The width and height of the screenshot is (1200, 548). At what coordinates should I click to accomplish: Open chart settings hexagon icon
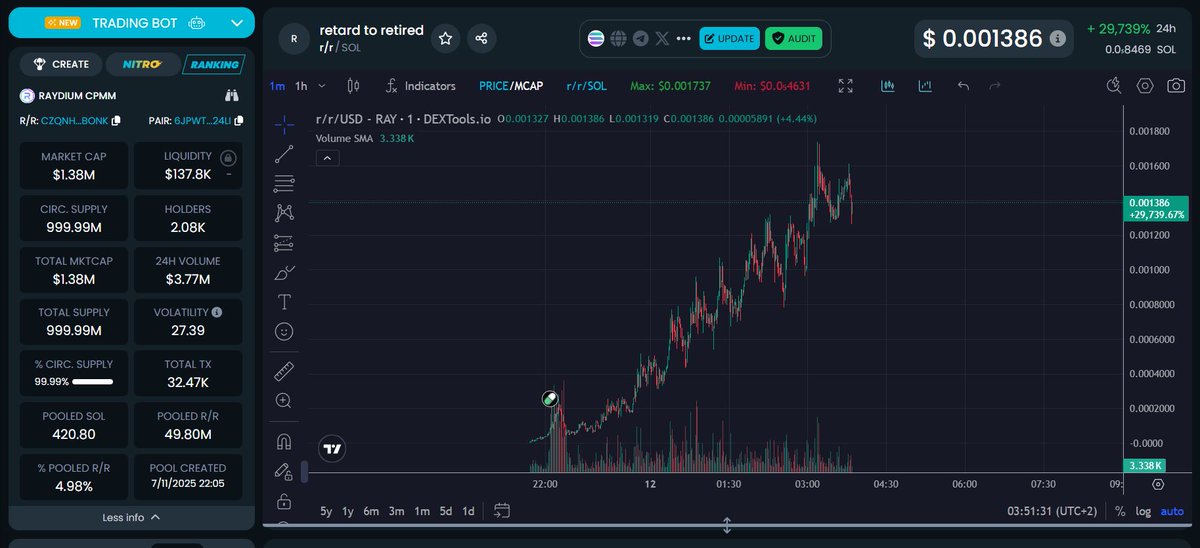(1146, 86)
